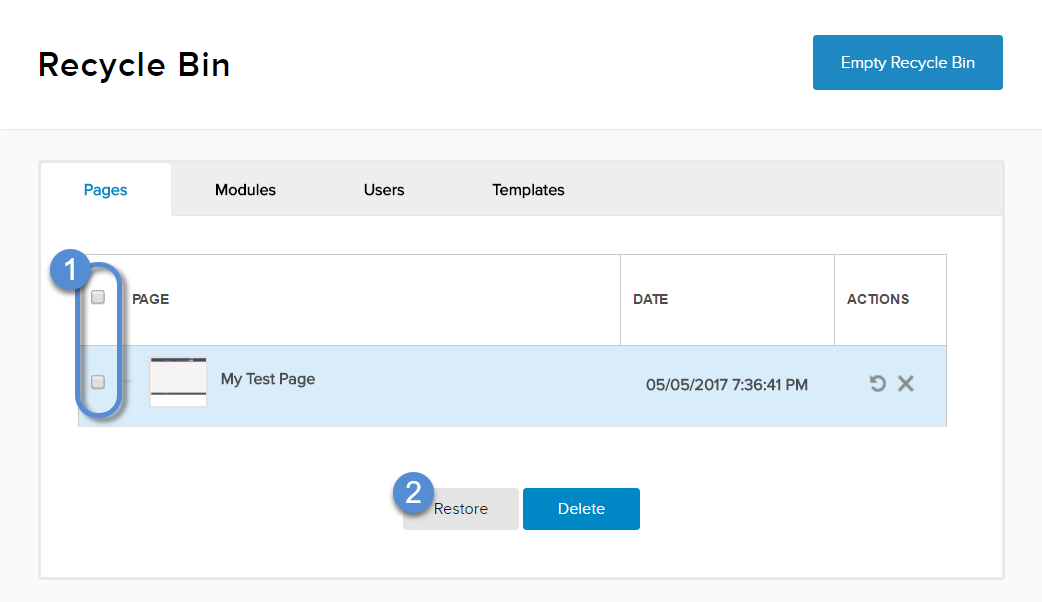Check the select-all checkbox in table header
Viewport: 1042px width, 602px height.
coord(98,297)
